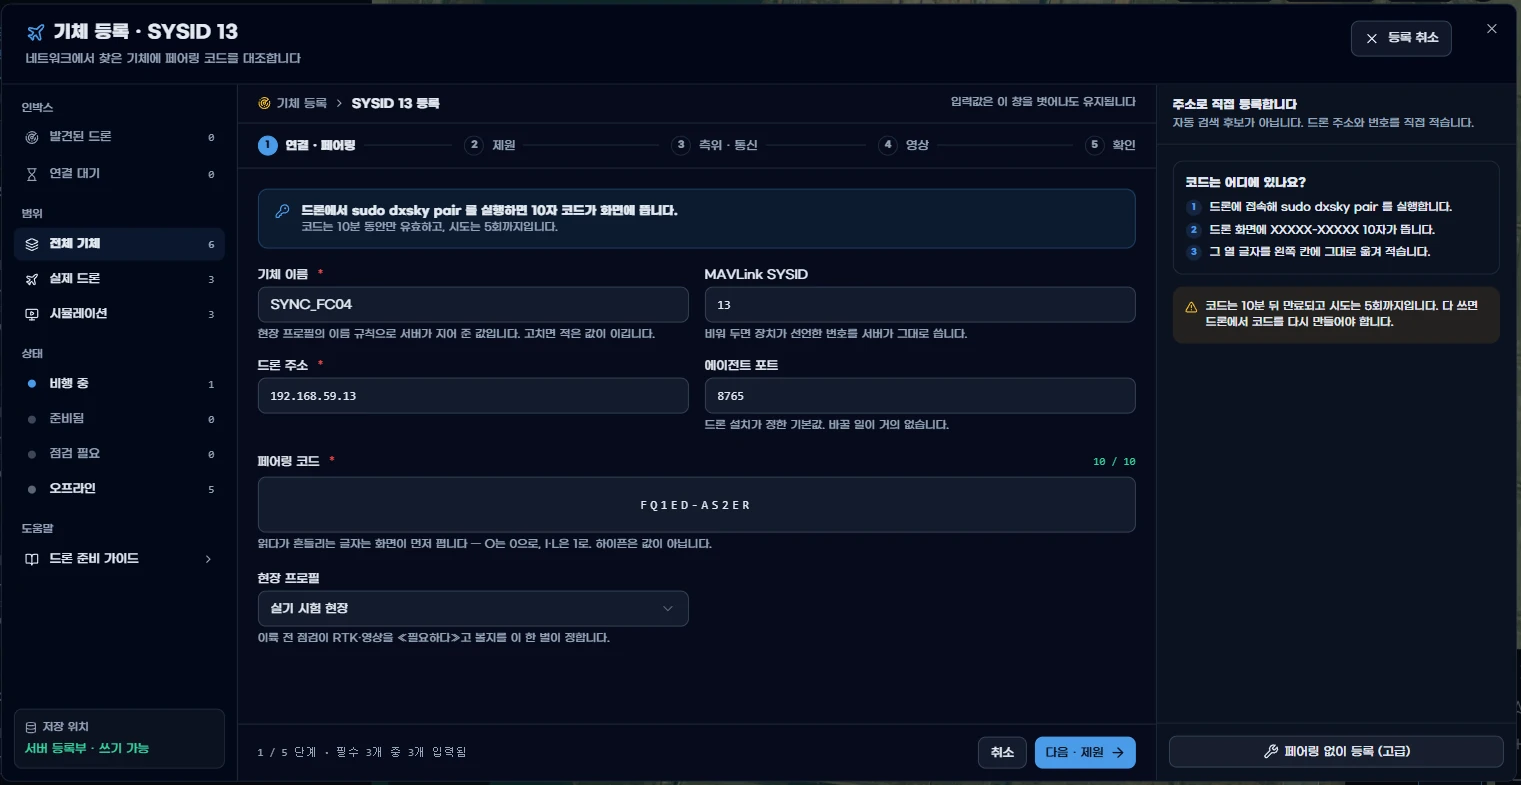Click the drone icon beside 기체 등록 title
Image resolution: width=1521 pixels, height=785 pixels.
[x=36, y=33]
